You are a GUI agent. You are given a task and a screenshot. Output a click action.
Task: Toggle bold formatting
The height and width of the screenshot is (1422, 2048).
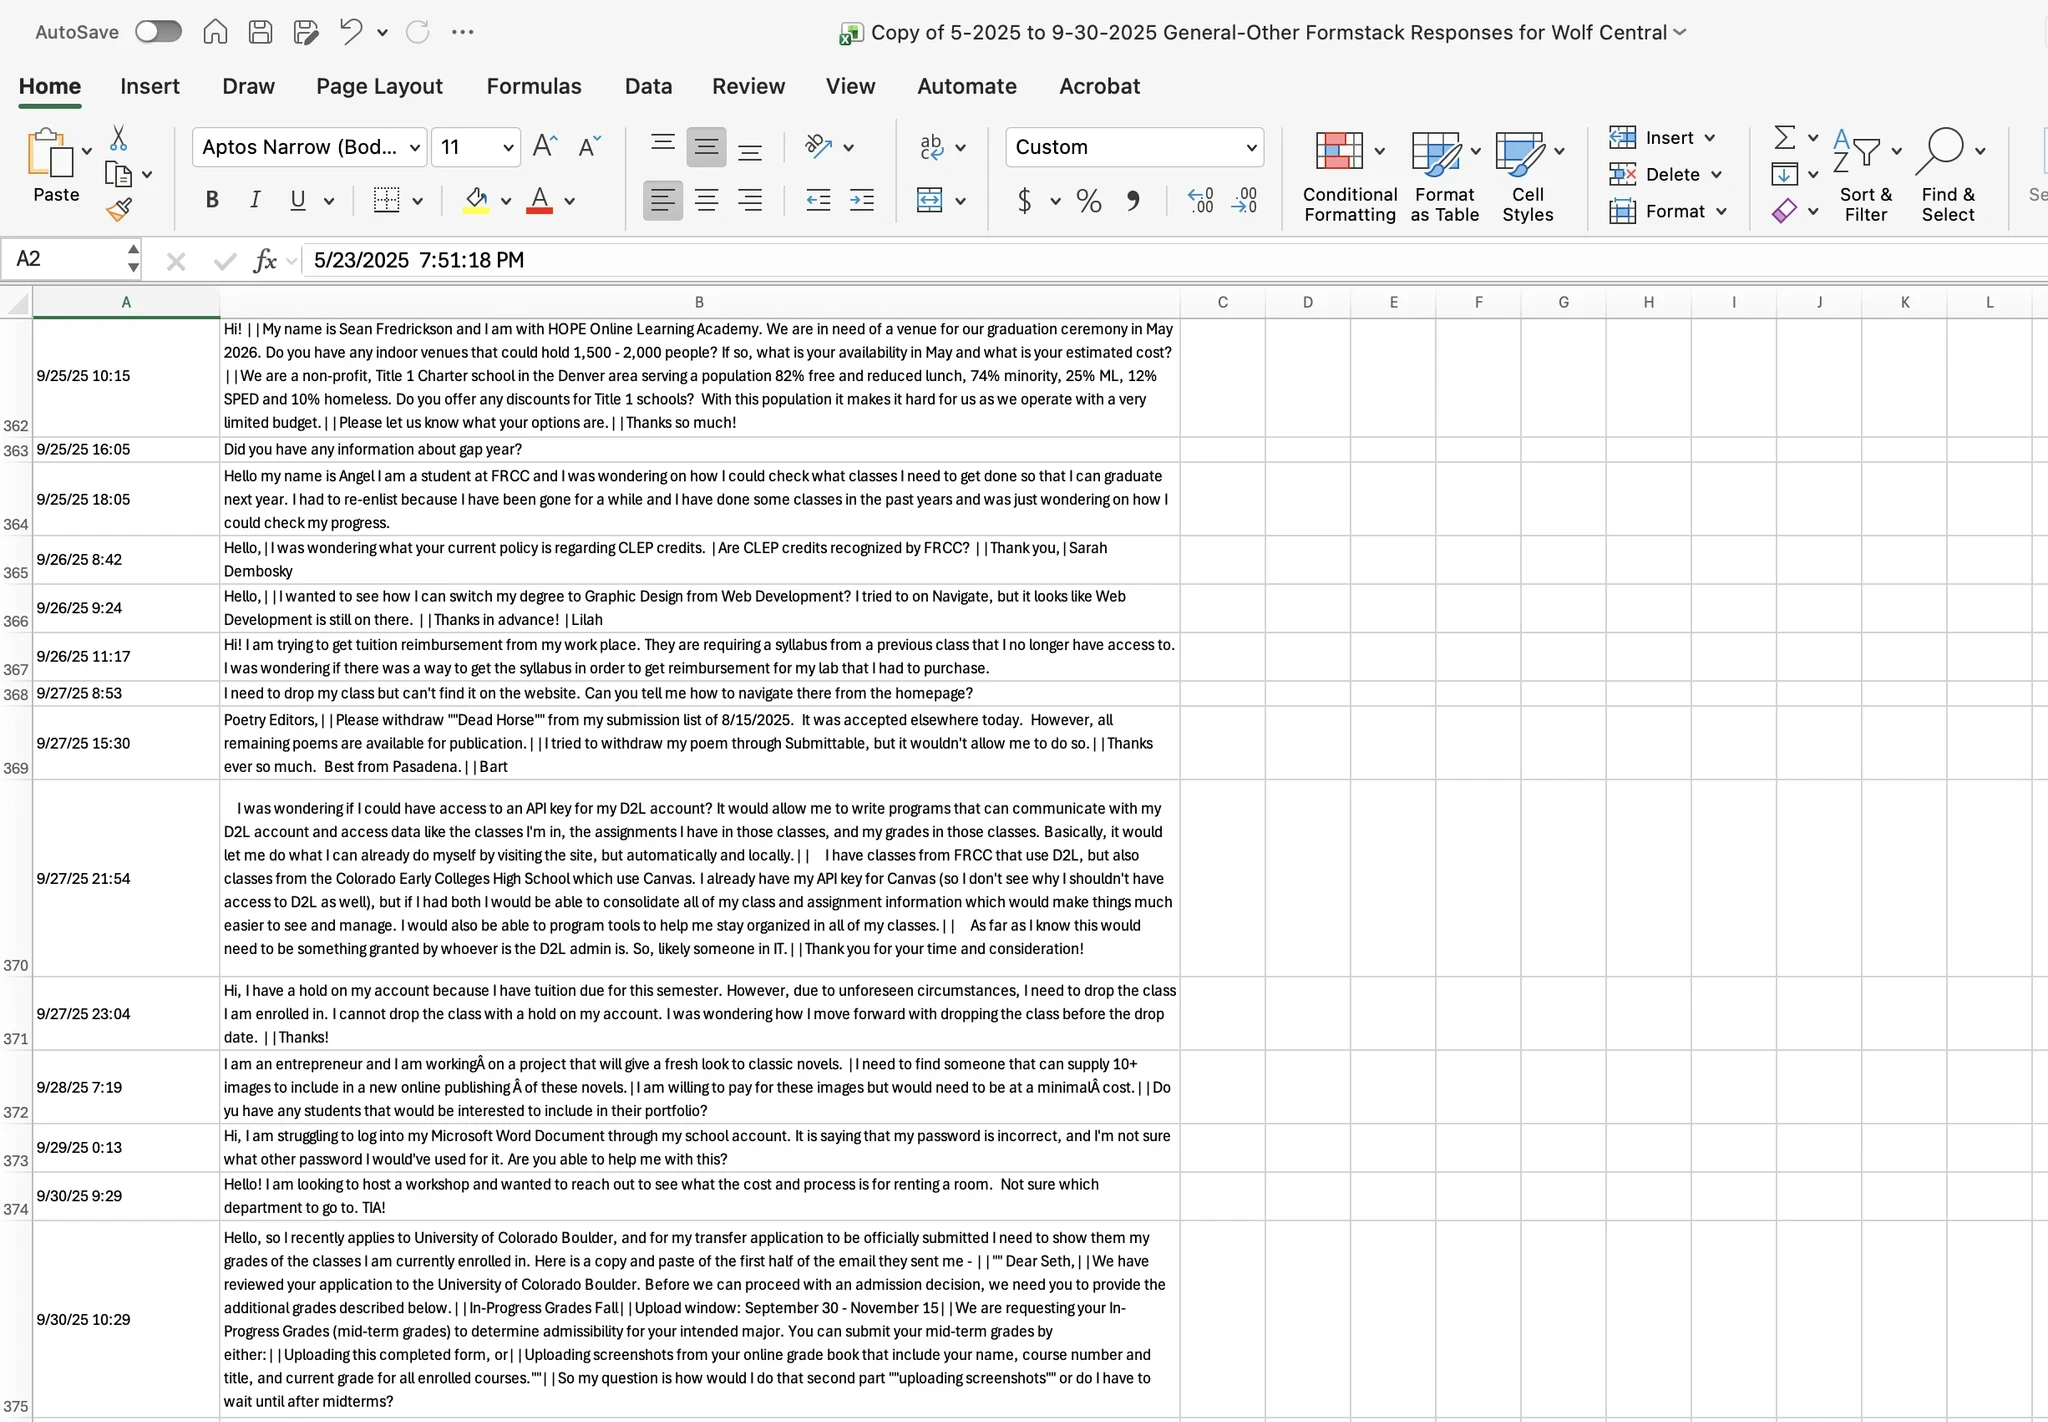tap(212, 201)
